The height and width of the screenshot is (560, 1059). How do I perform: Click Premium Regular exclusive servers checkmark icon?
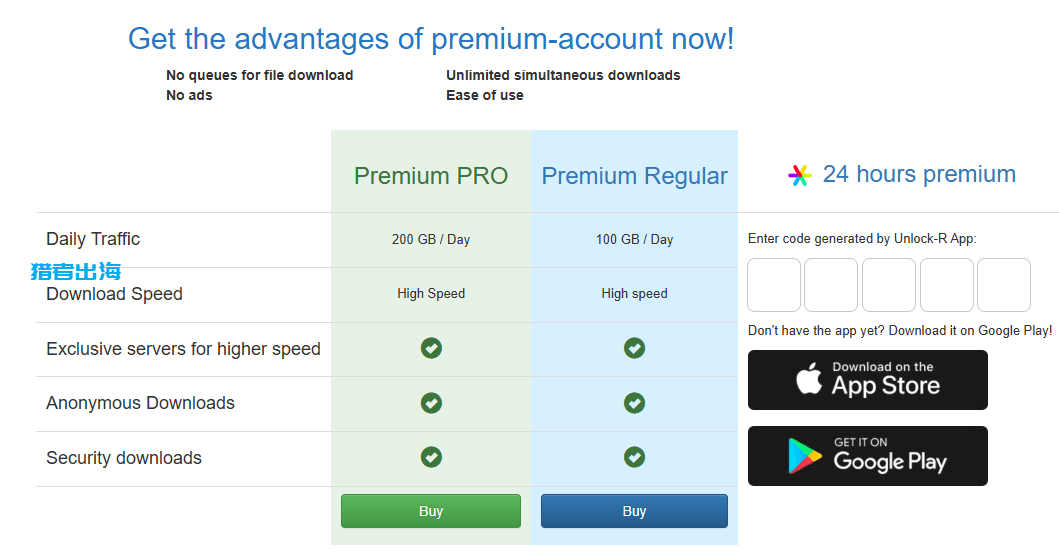[x=634, y=349]
